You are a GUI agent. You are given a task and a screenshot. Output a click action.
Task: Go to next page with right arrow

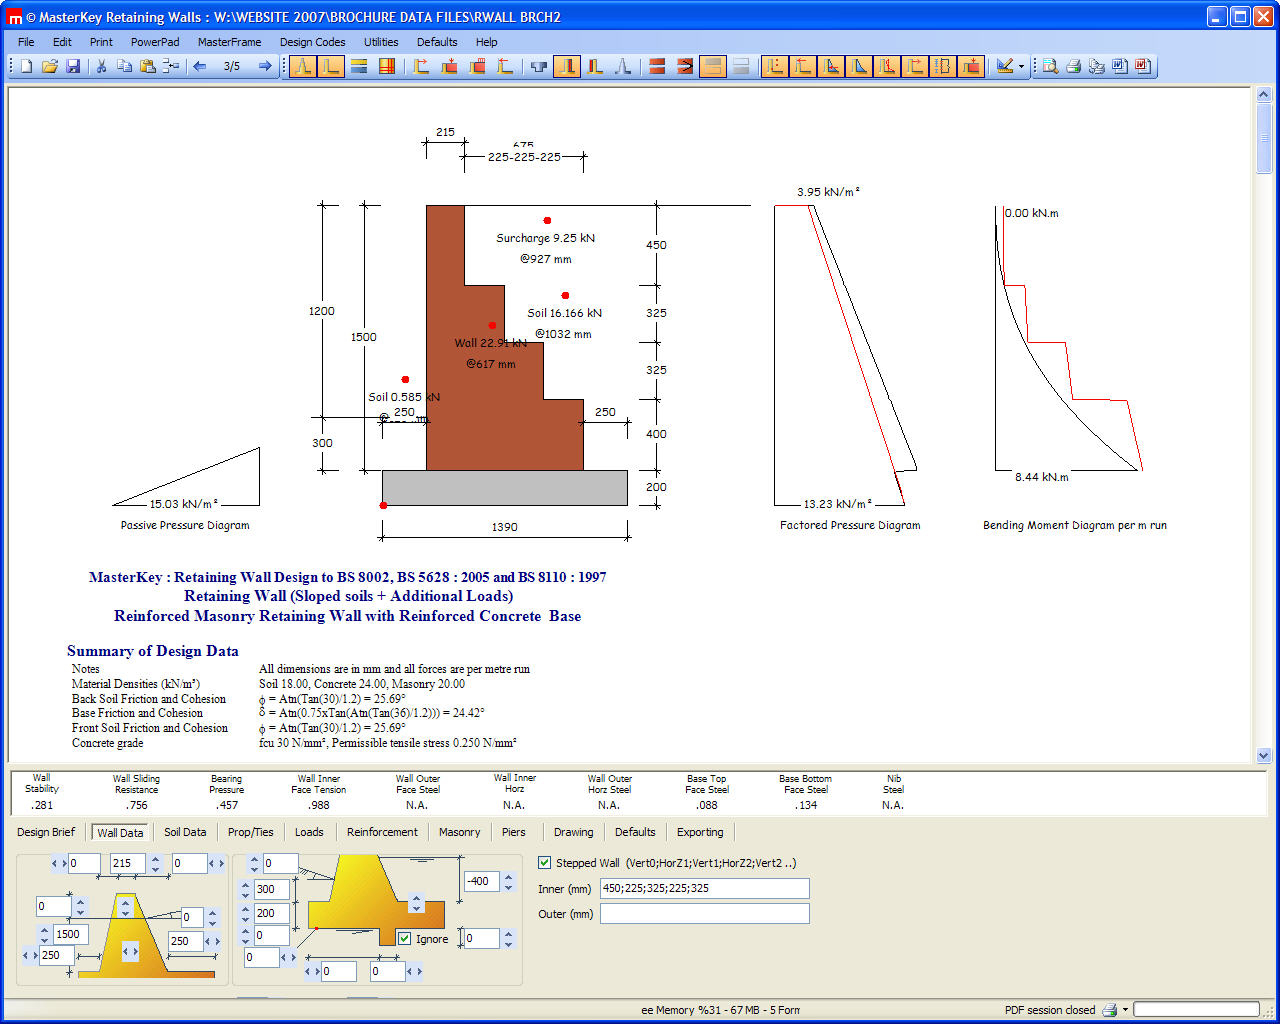265,66
